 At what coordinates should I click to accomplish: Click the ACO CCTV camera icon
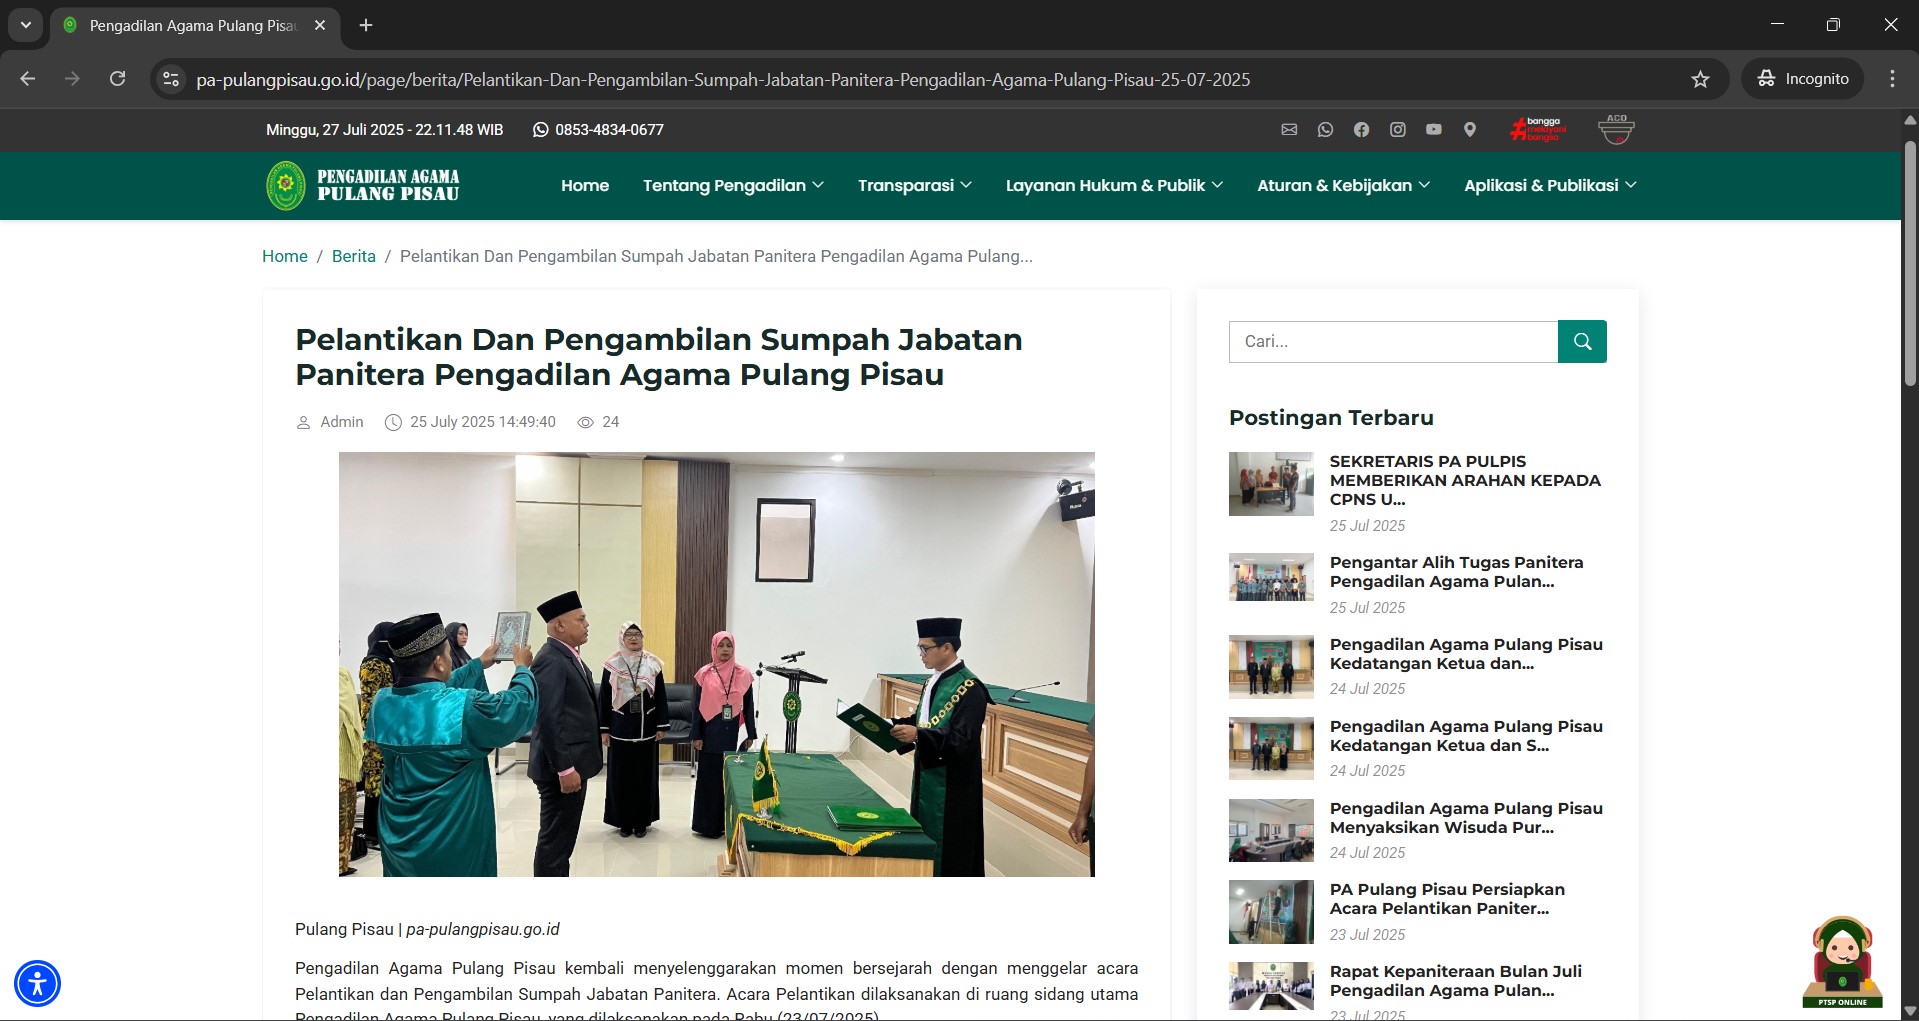[1616, 130]
